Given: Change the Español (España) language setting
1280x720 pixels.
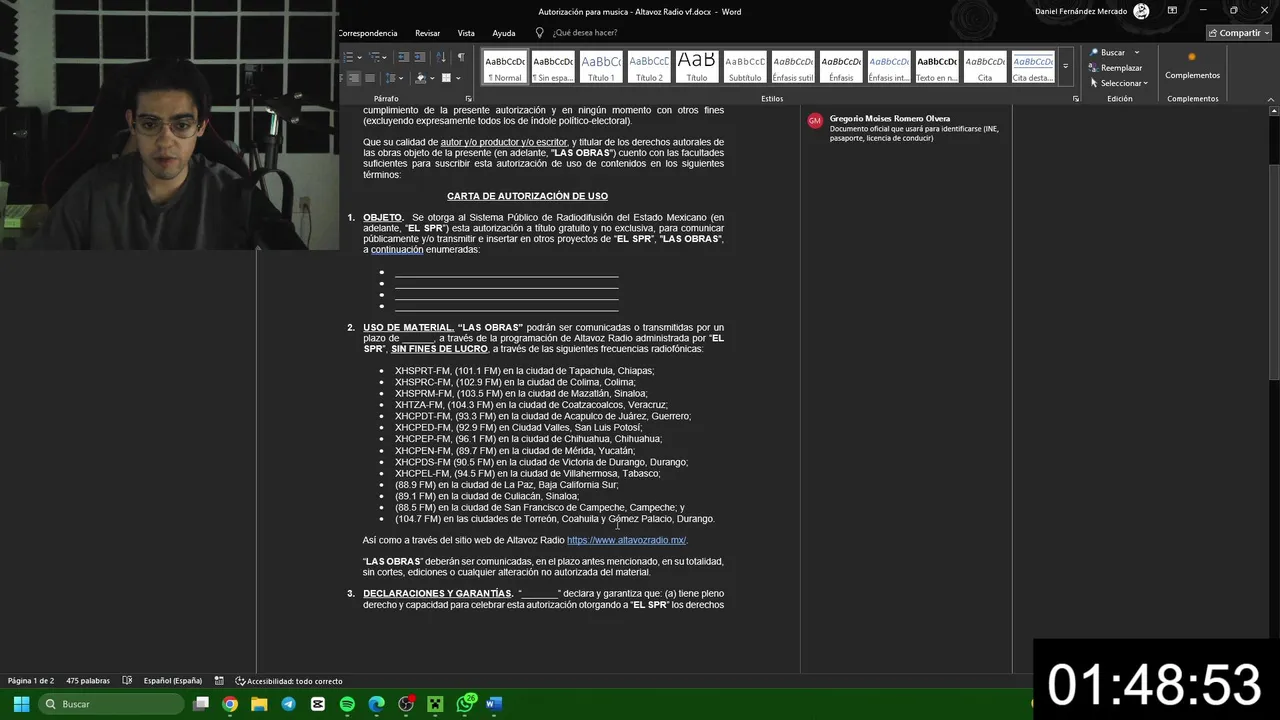Looking at the screenshot, I should pos(173,681).
